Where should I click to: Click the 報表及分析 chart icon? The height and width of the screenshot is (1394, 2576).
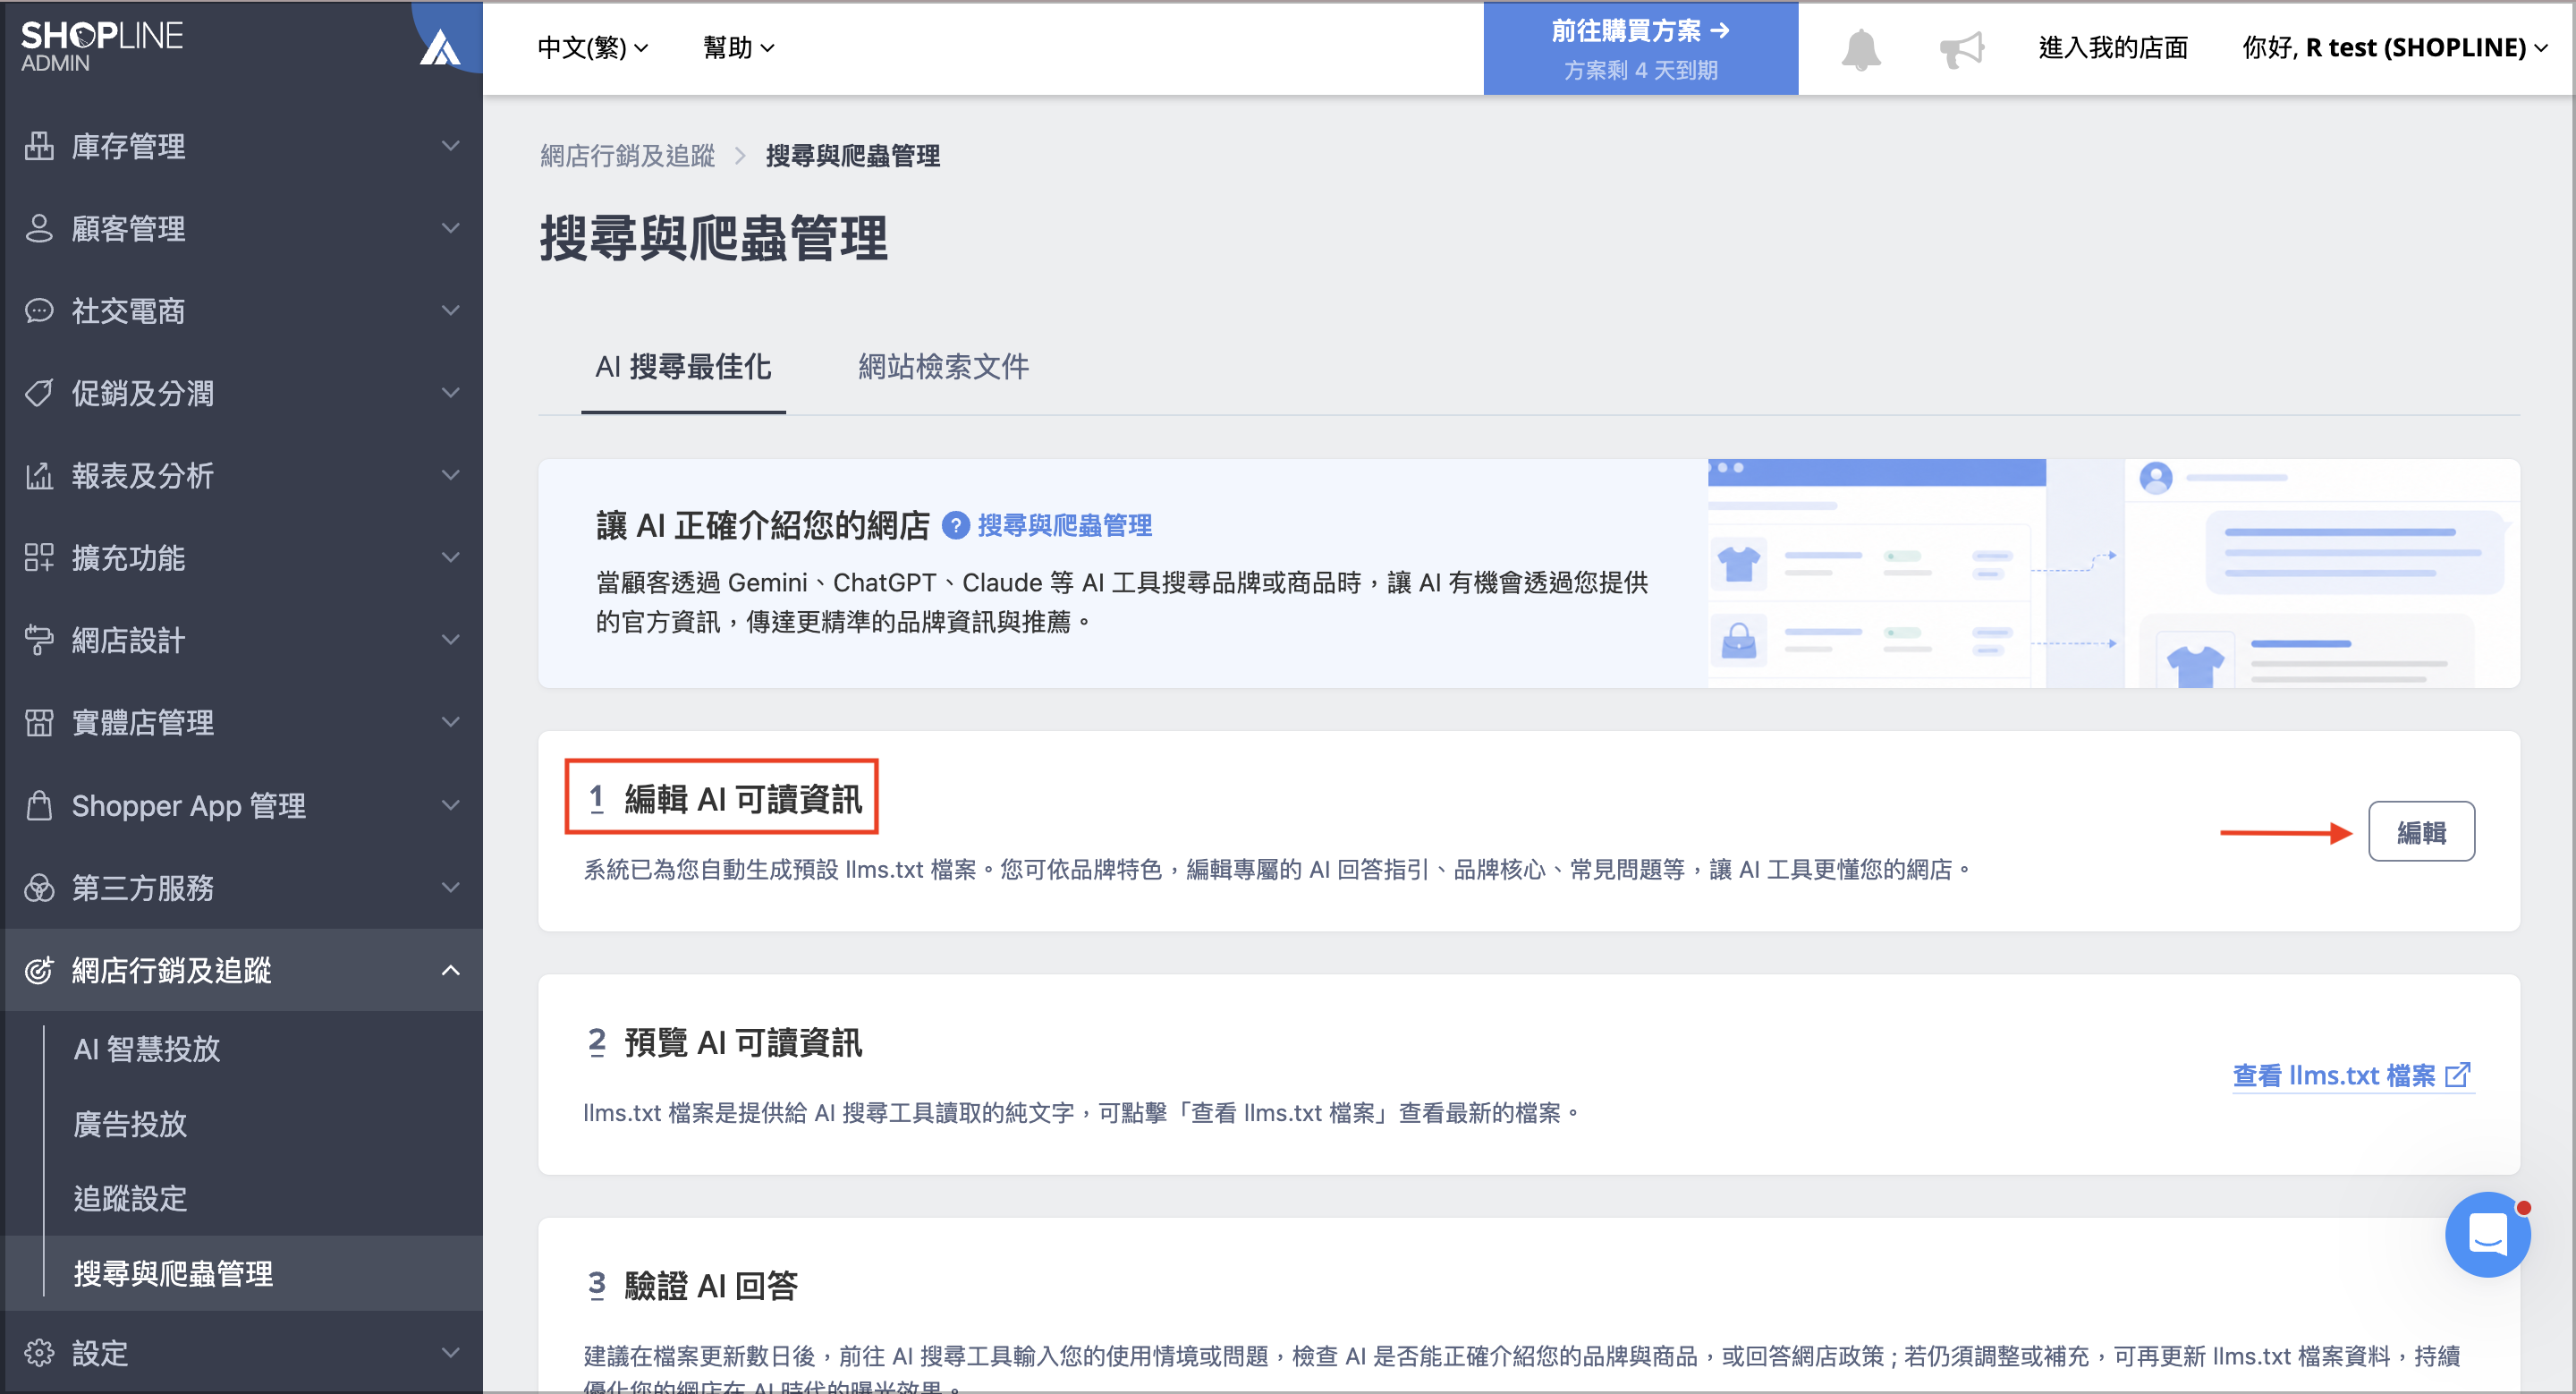pyautogui.click(x=39, y=475)
